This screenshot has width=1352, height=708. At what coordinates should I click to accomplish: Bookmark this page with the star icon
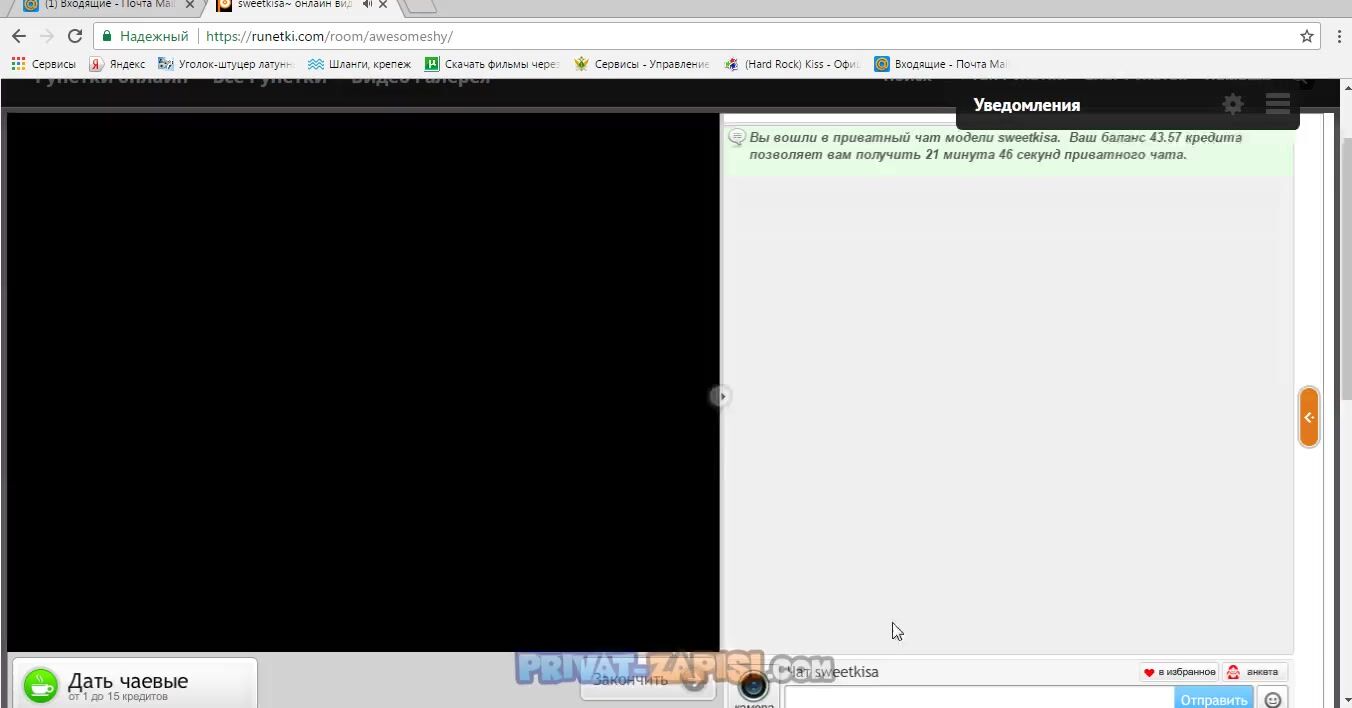click(1306, 36)
